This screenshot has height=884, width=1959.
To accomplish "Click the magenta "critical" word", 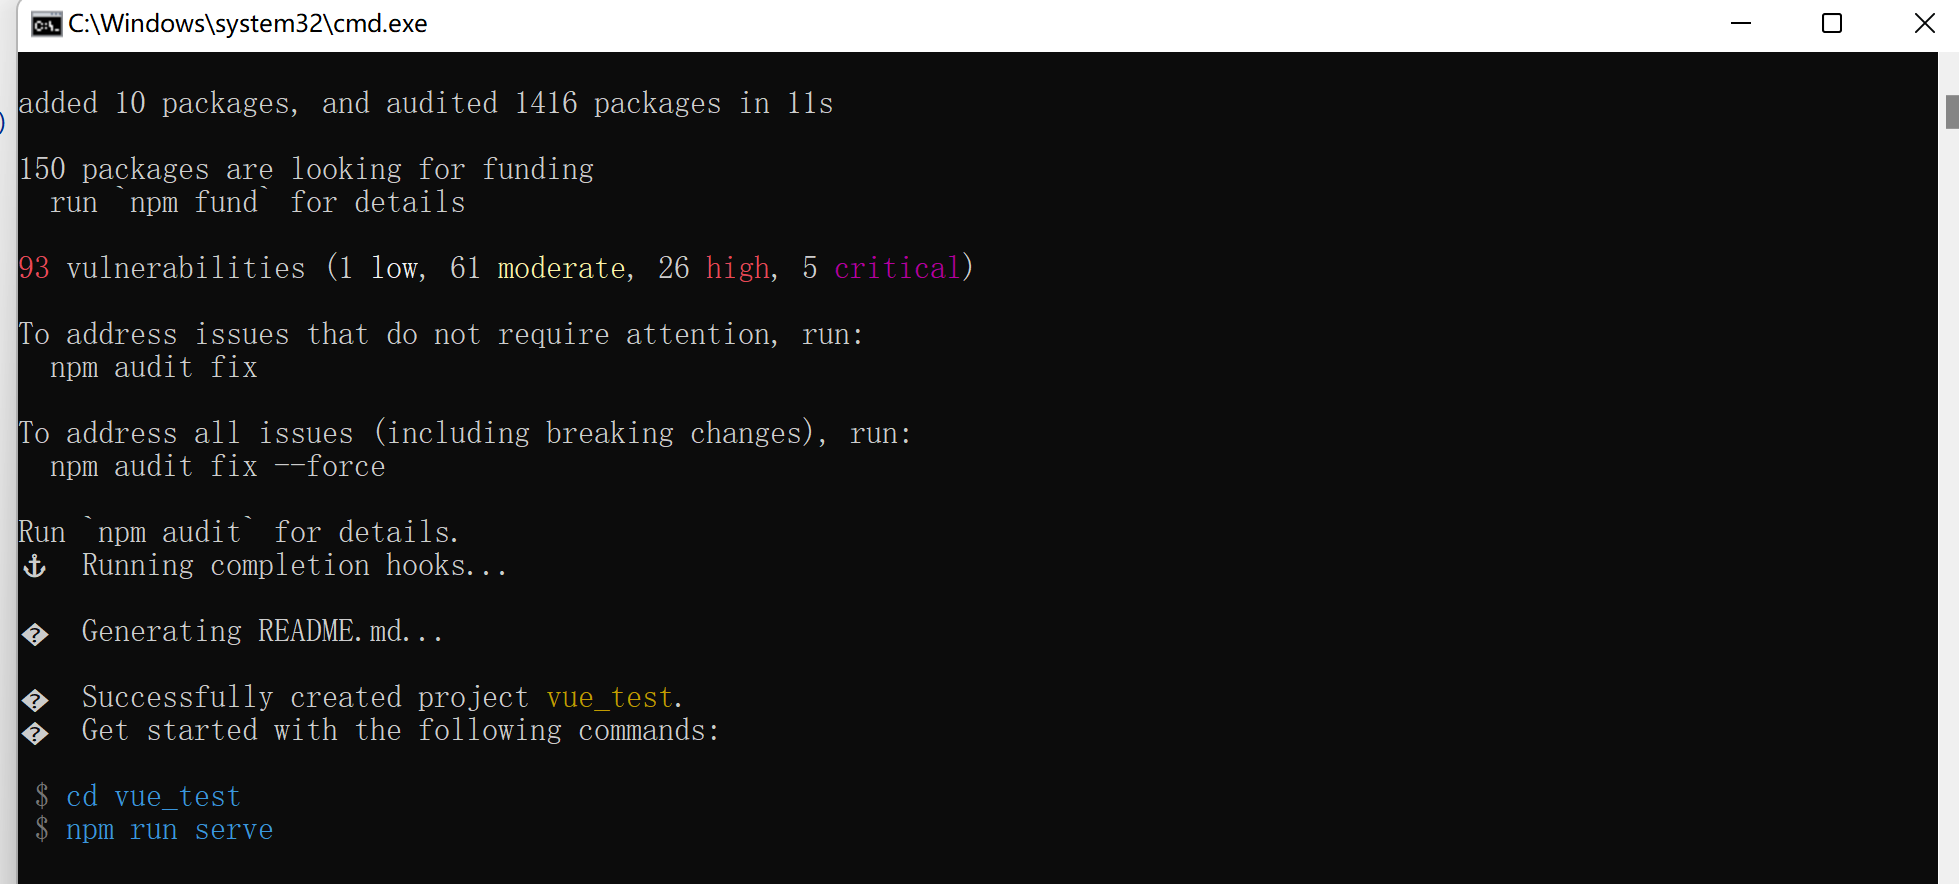I will [x=897, y=268].
